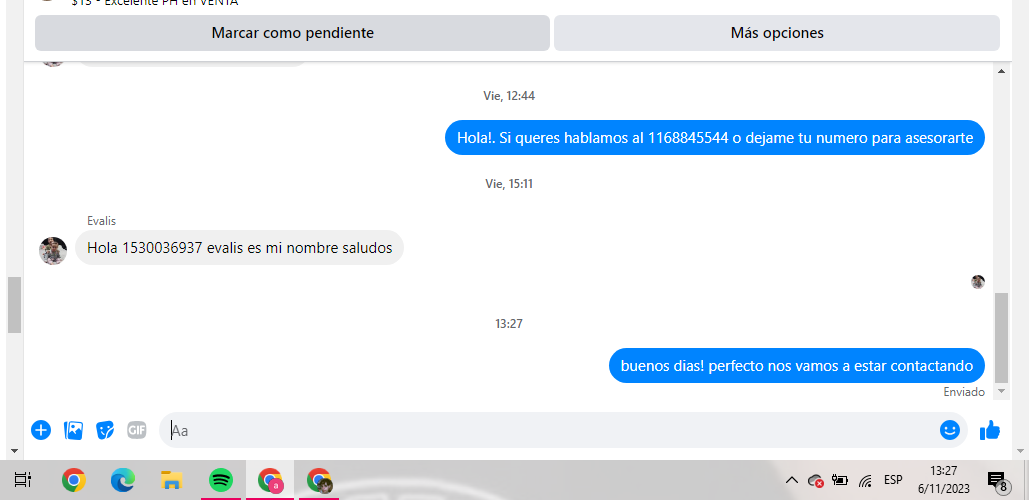Attach a photo with the image icon
1029x500 pixels.
click(x=74, y=430)
